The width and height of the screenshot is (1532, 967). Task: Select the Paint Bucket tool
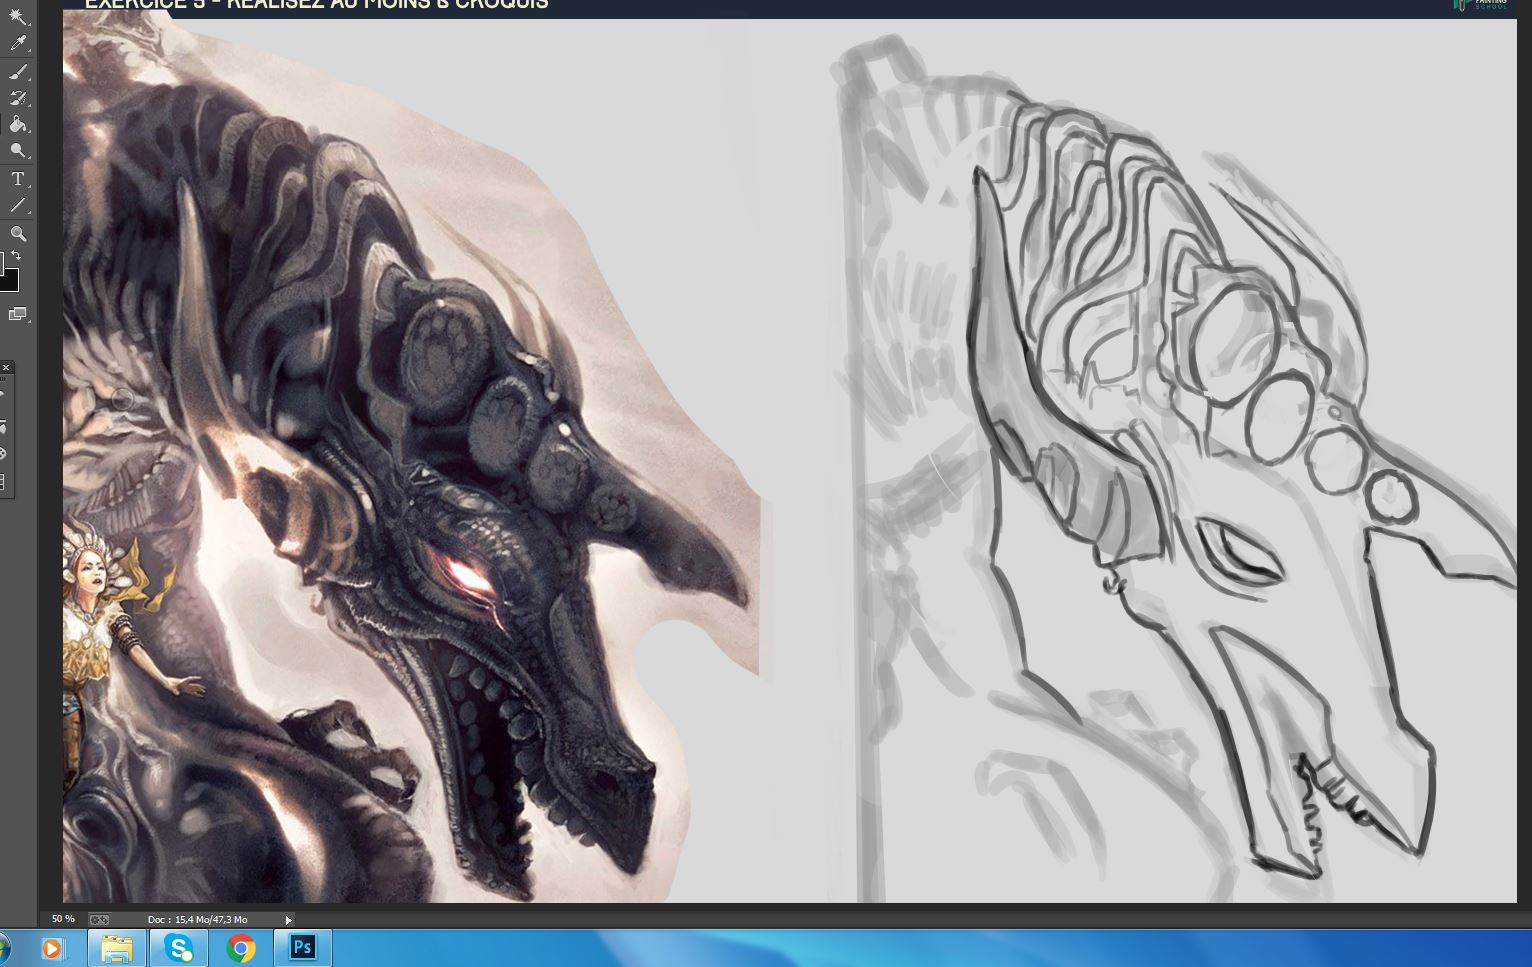coord(18,124)
